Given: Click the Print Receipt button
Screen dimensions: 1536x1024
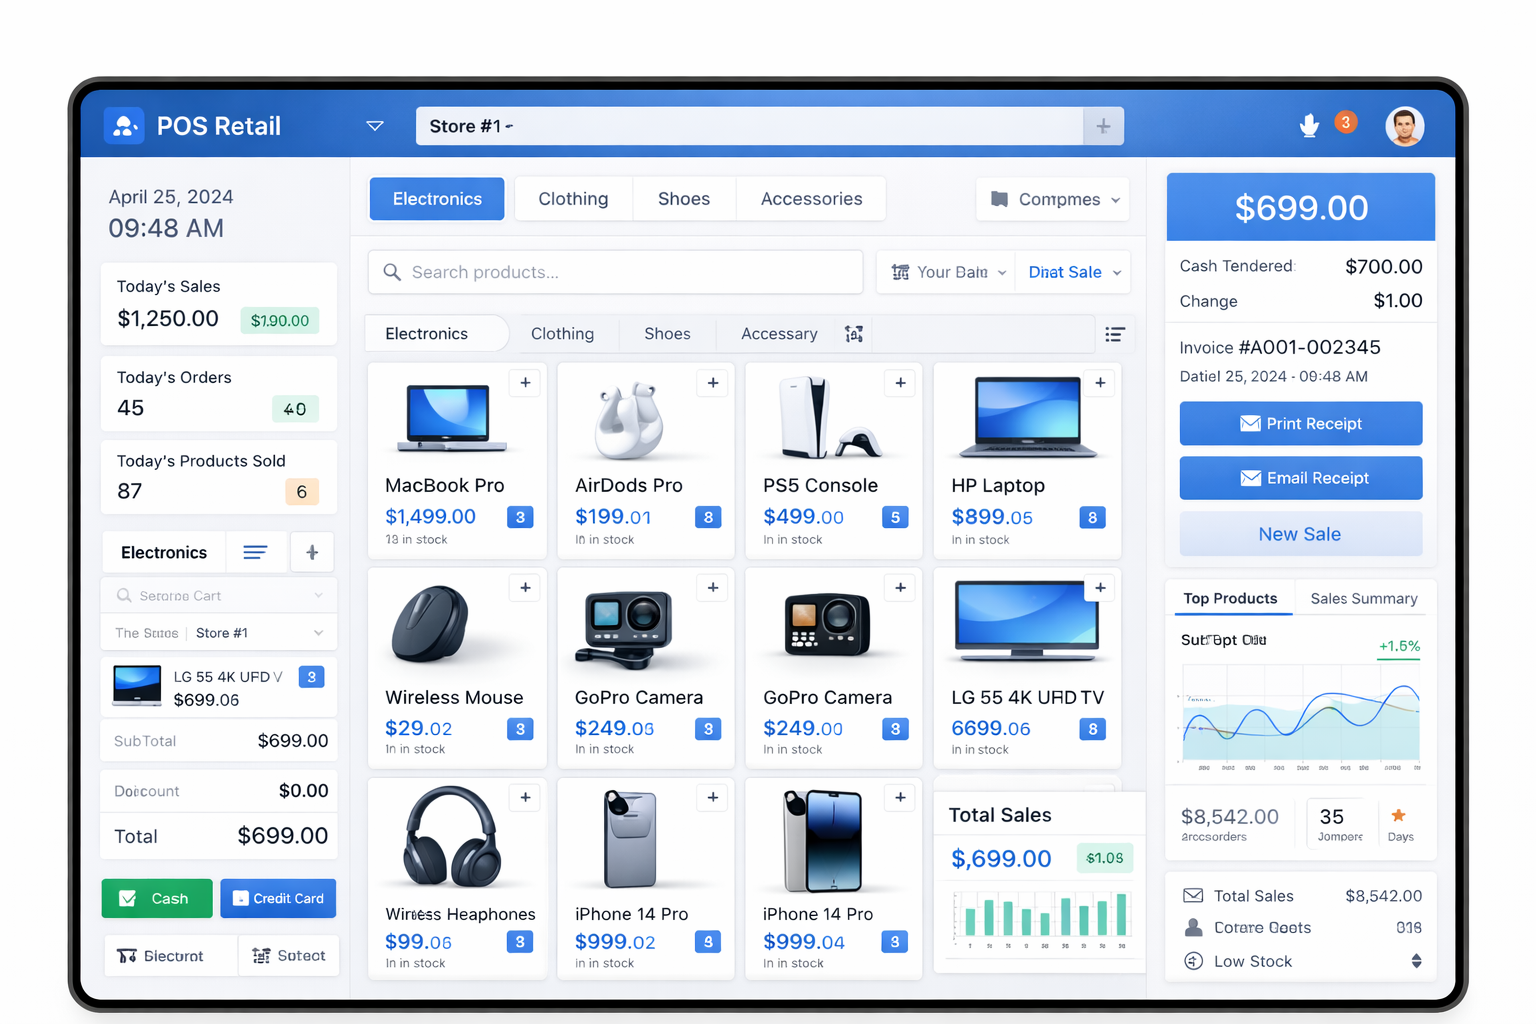Looking at the screenshot, I should point(1301,424).
